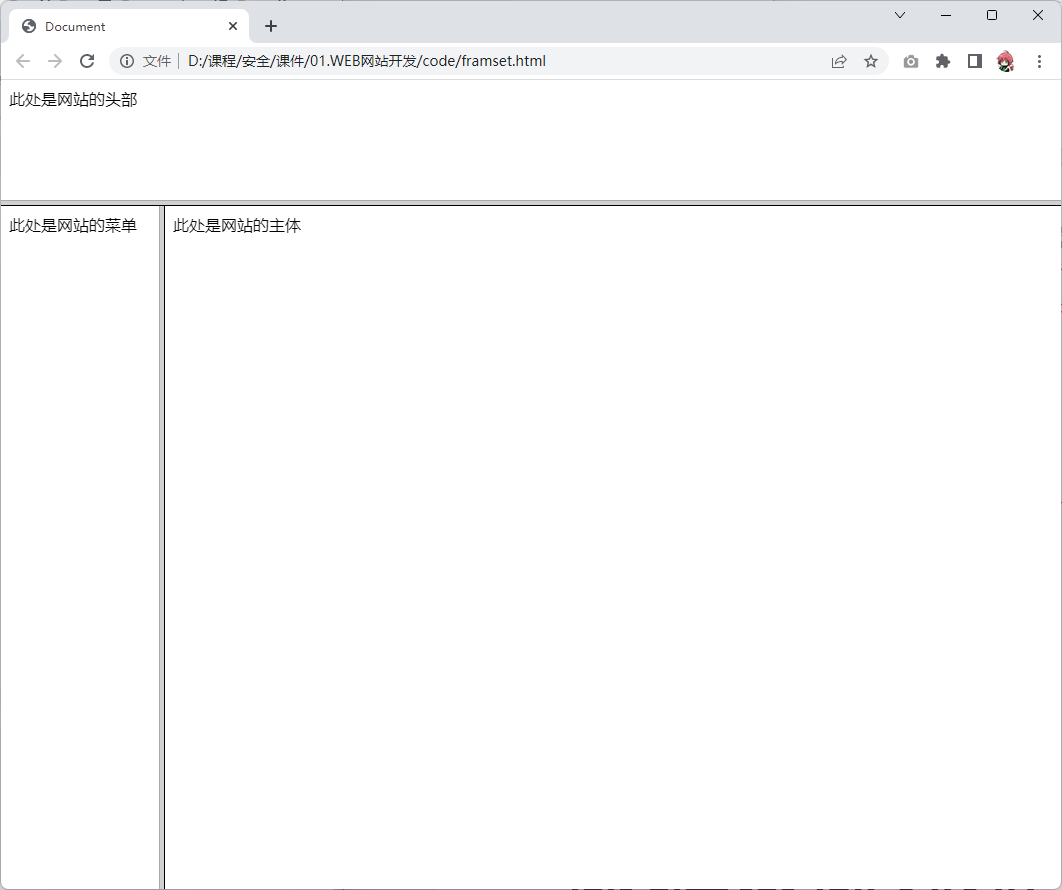Click the text 此处是网站的头部 in the header frame
This screenshot has height=890, width=1062.
pos(73,100)
